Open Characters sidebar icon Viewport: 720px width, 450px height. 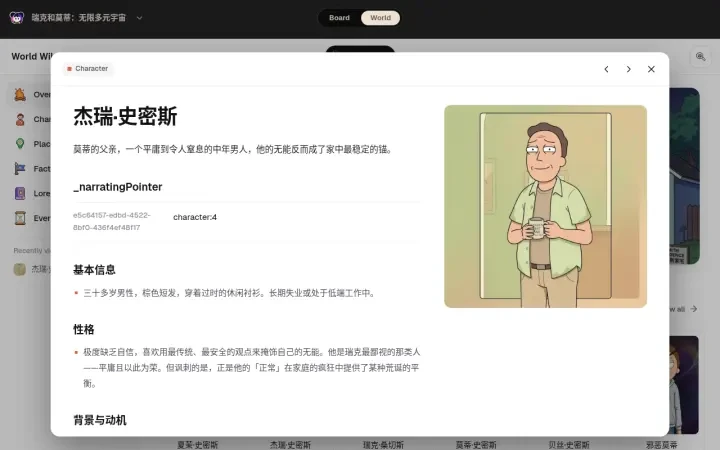click(20, 119)
